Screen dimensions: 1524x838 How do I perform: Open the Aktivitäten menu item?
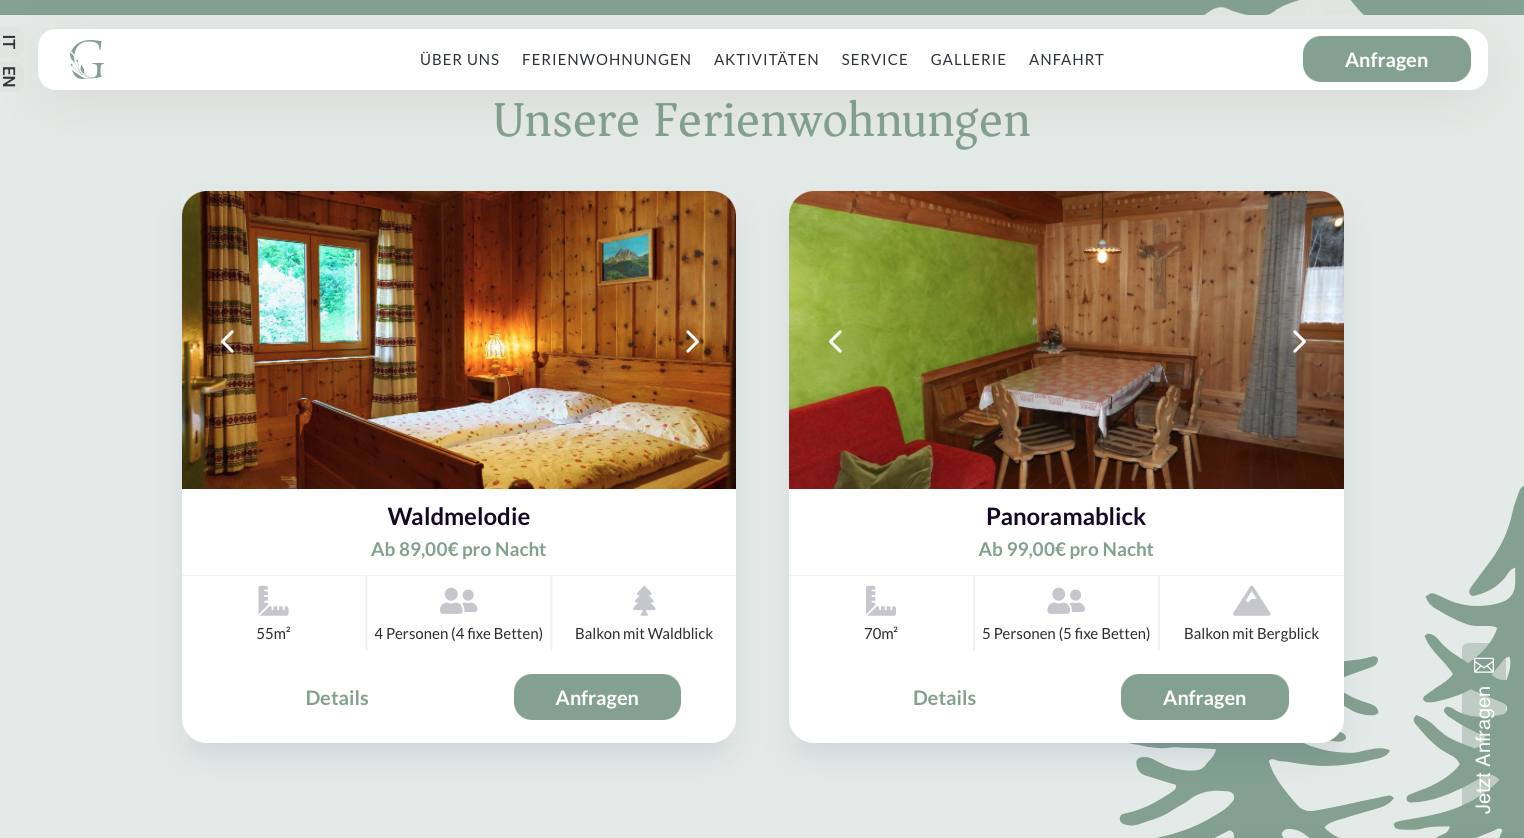pyautogui.click(x=766, y=60)
